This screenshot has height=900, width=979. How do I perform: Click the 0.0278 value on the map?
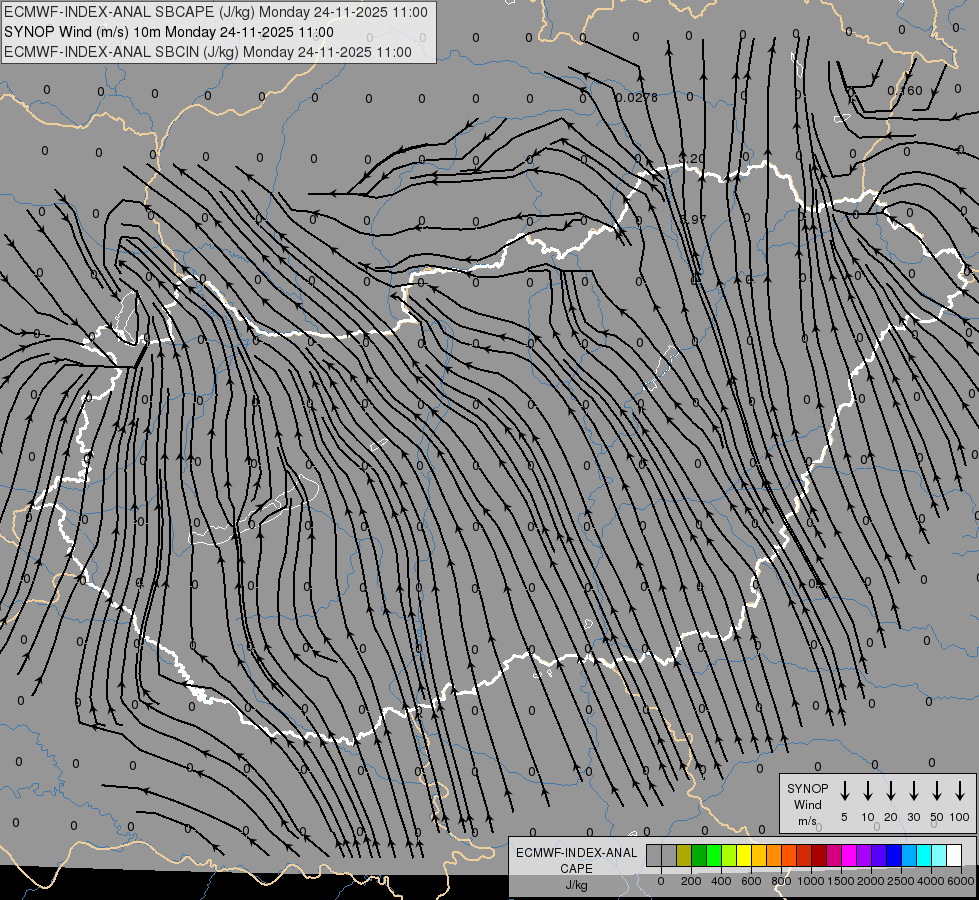coord(636,97)
